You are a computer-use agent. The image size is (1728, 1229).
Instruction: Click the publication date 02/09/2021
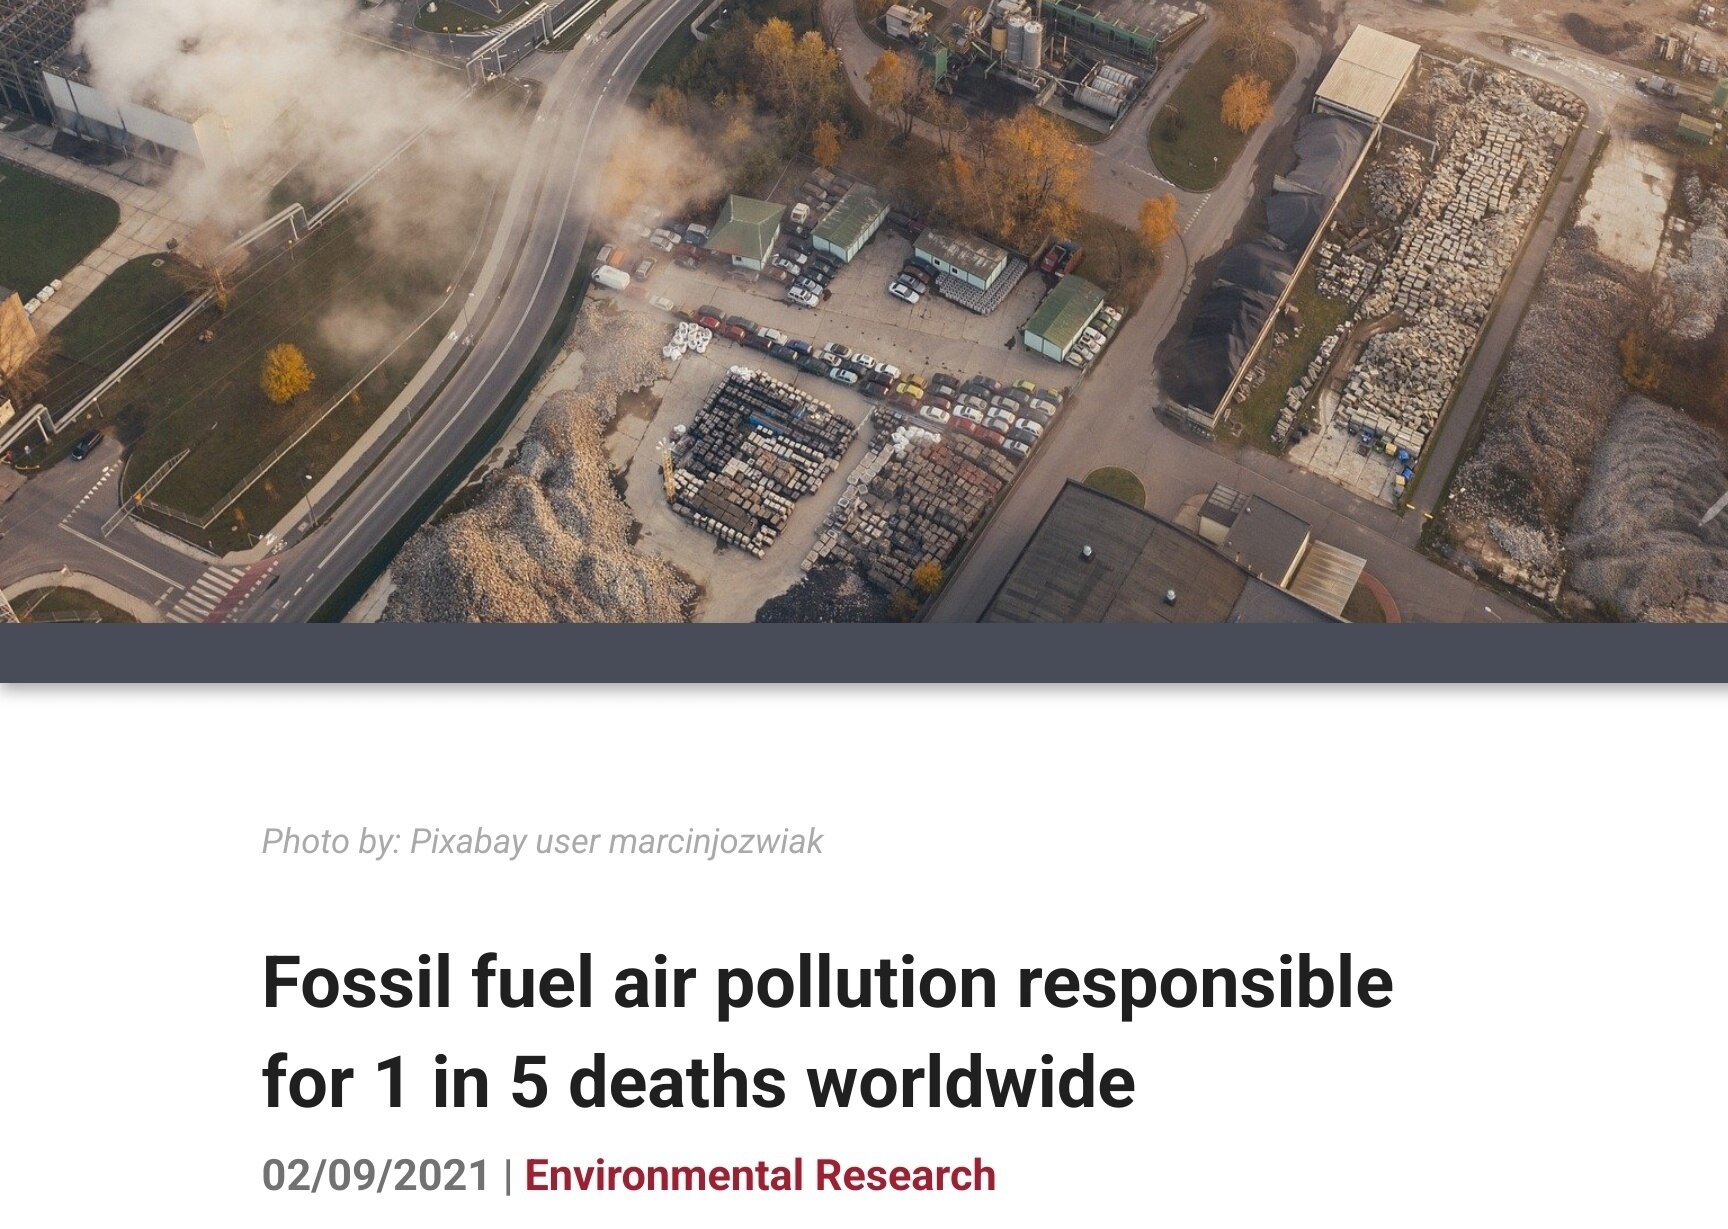coord(376,1175)
